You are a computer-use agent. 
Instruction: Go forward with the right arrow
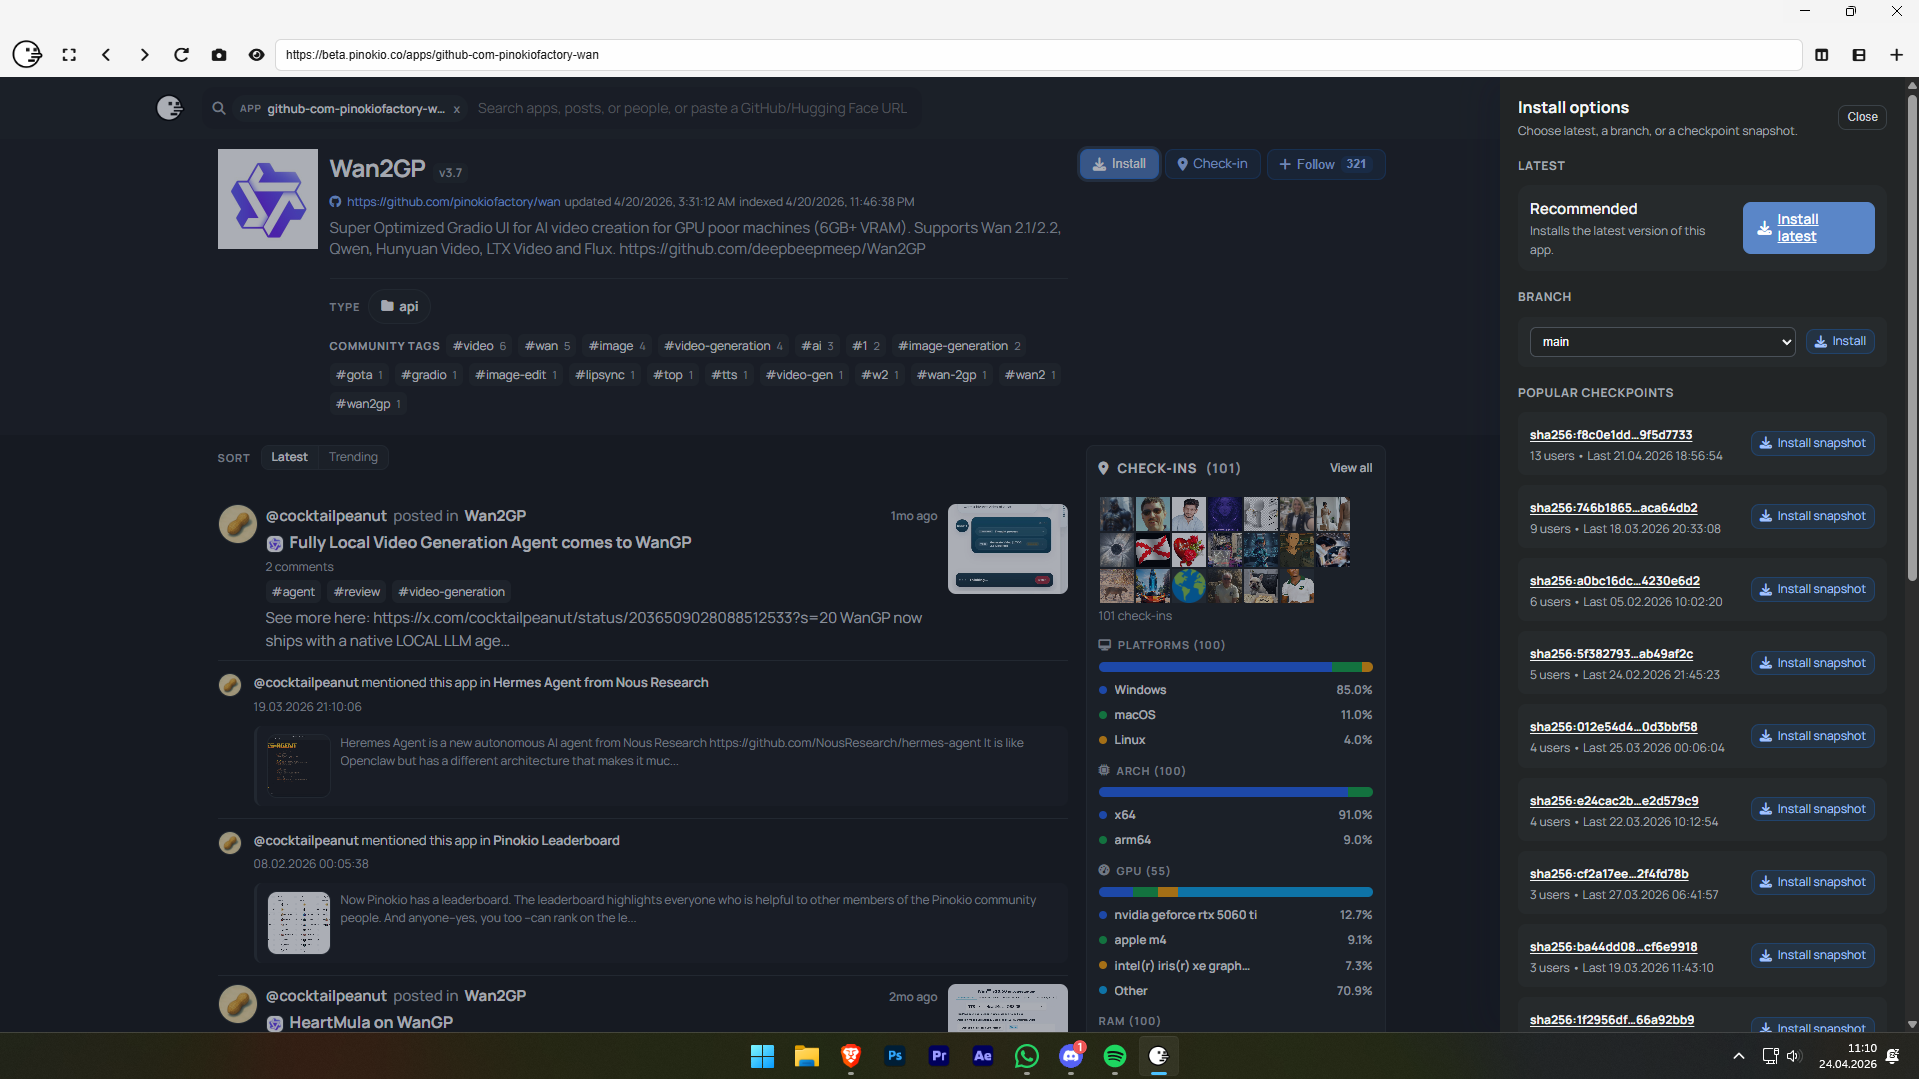pyautogui.click(x=144, y=55)
